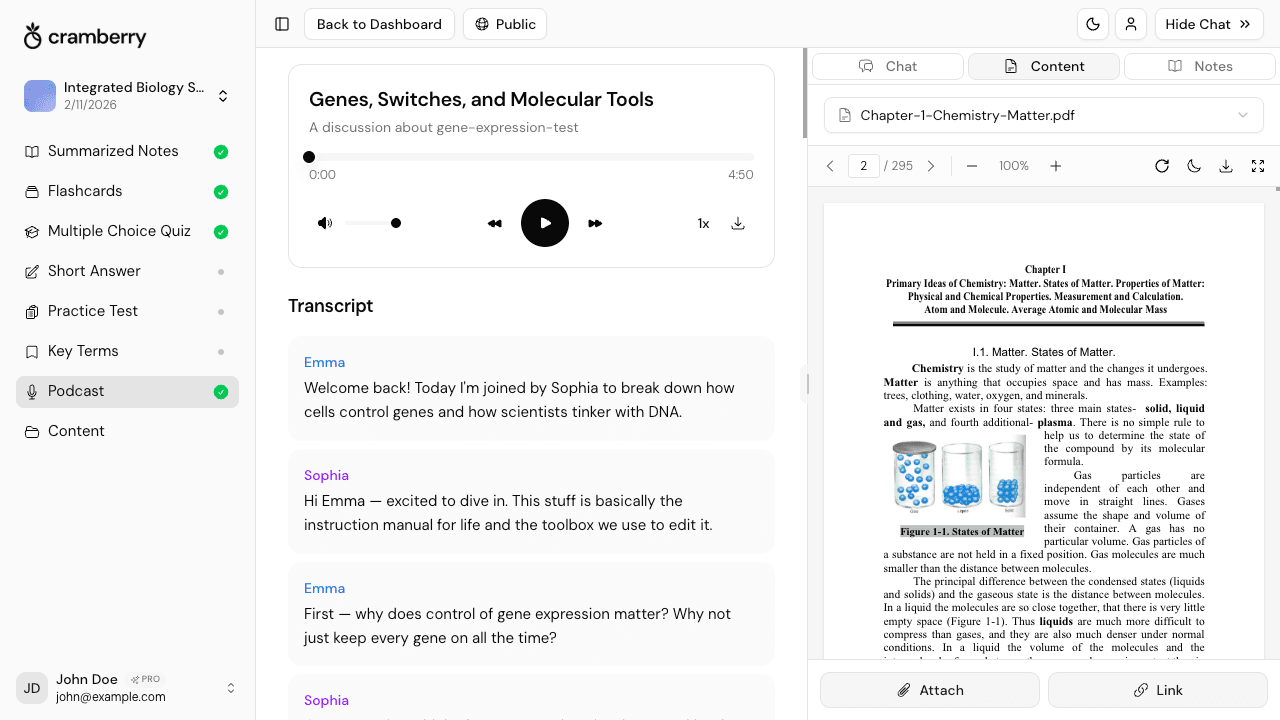Enter fullscreen mode for the PDF viewer
Screen dimensions: 1280x720
[x=1258, y=166]
